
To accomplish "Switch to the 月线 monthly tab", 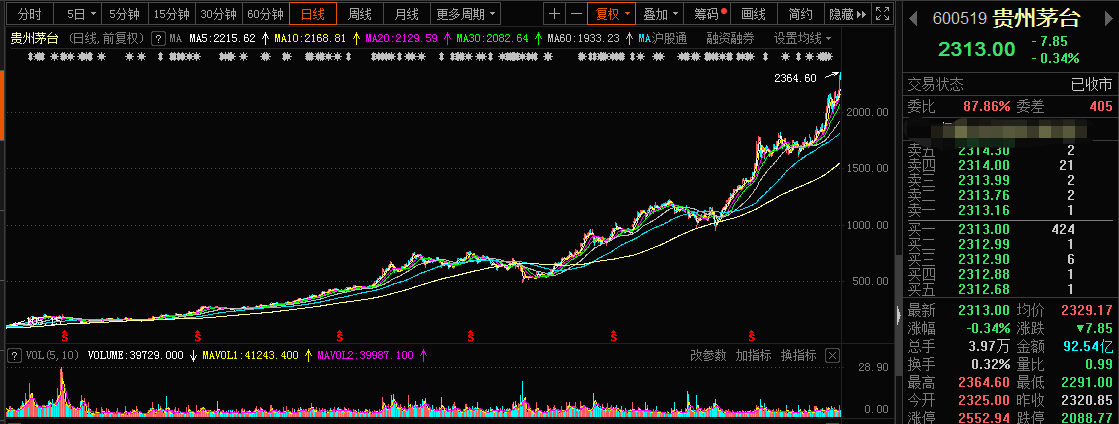I will [407, 14].
